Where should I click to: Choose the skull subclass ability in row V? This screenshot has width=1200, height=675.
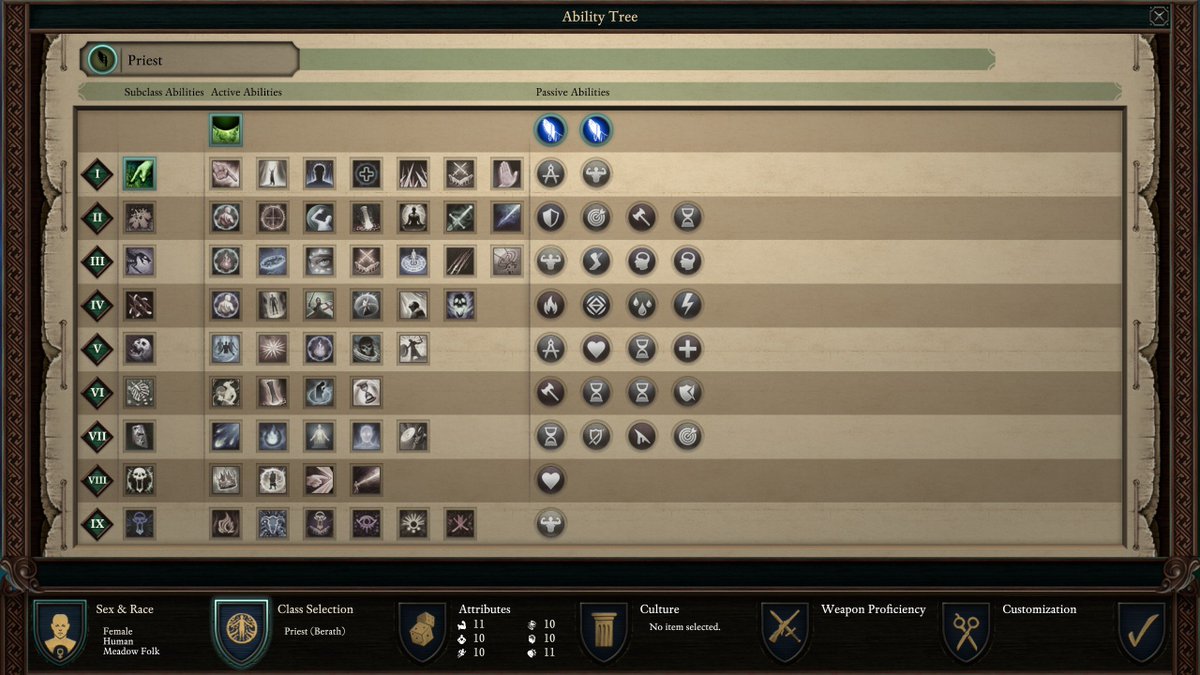[x=139, y=349]
